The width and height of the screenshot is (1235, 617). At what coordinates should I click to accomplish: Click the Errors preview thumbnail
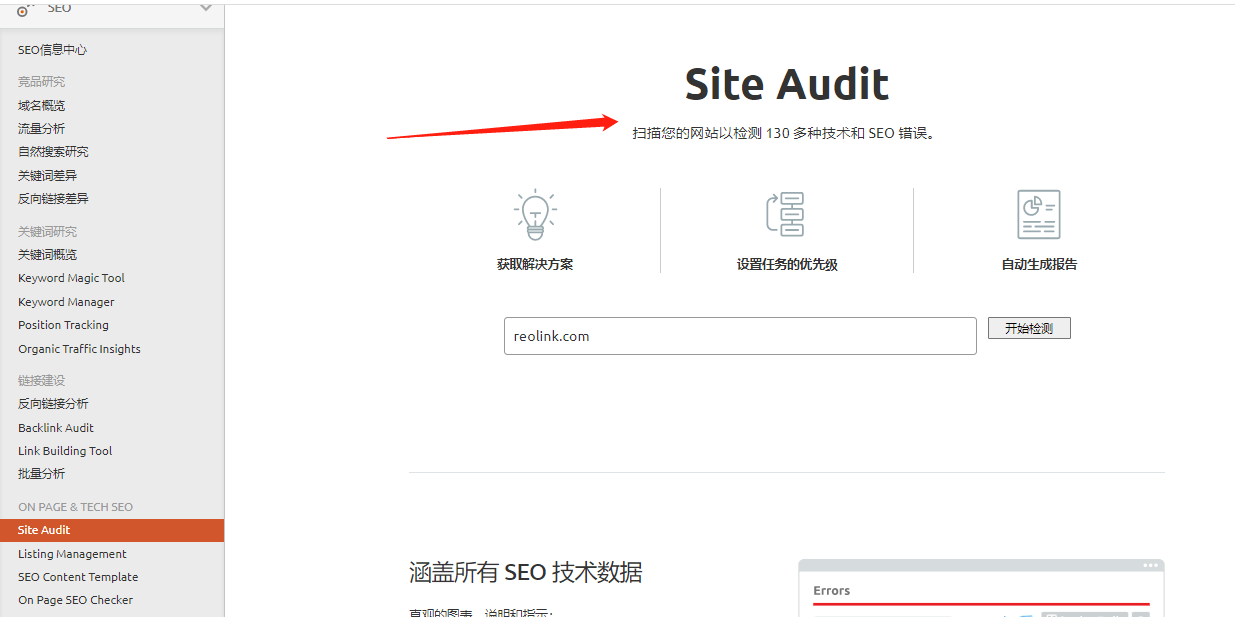coord(981,590)
